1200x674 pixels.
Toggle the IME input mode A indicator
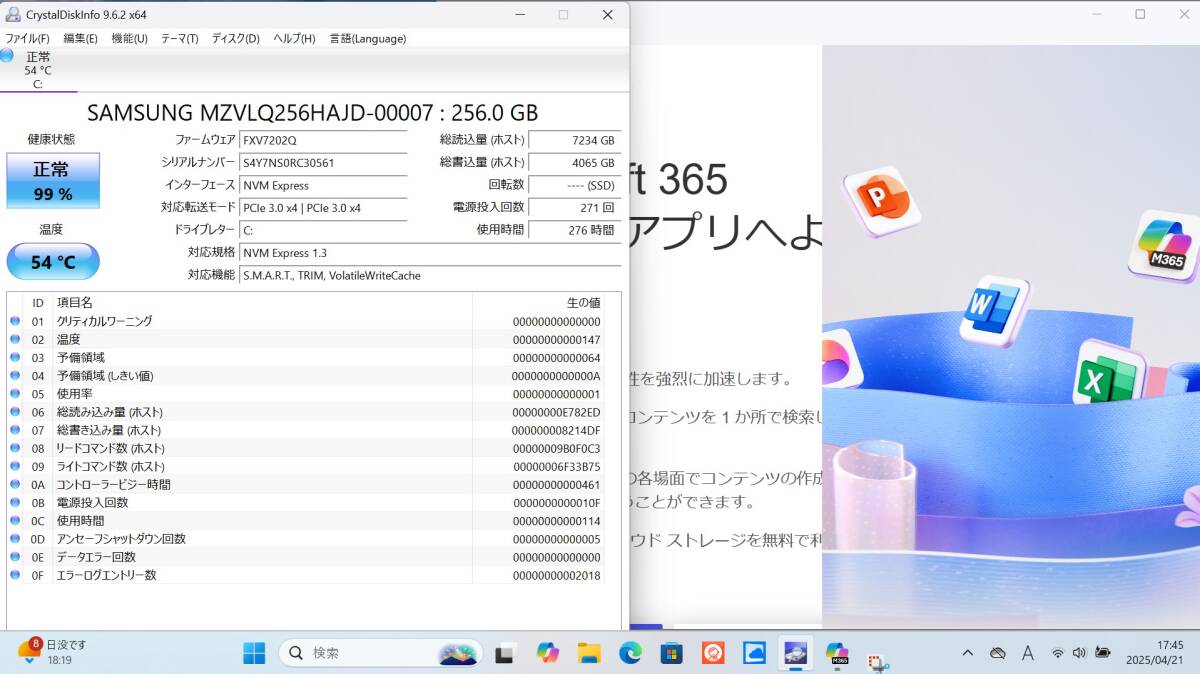coord(1028,653)
